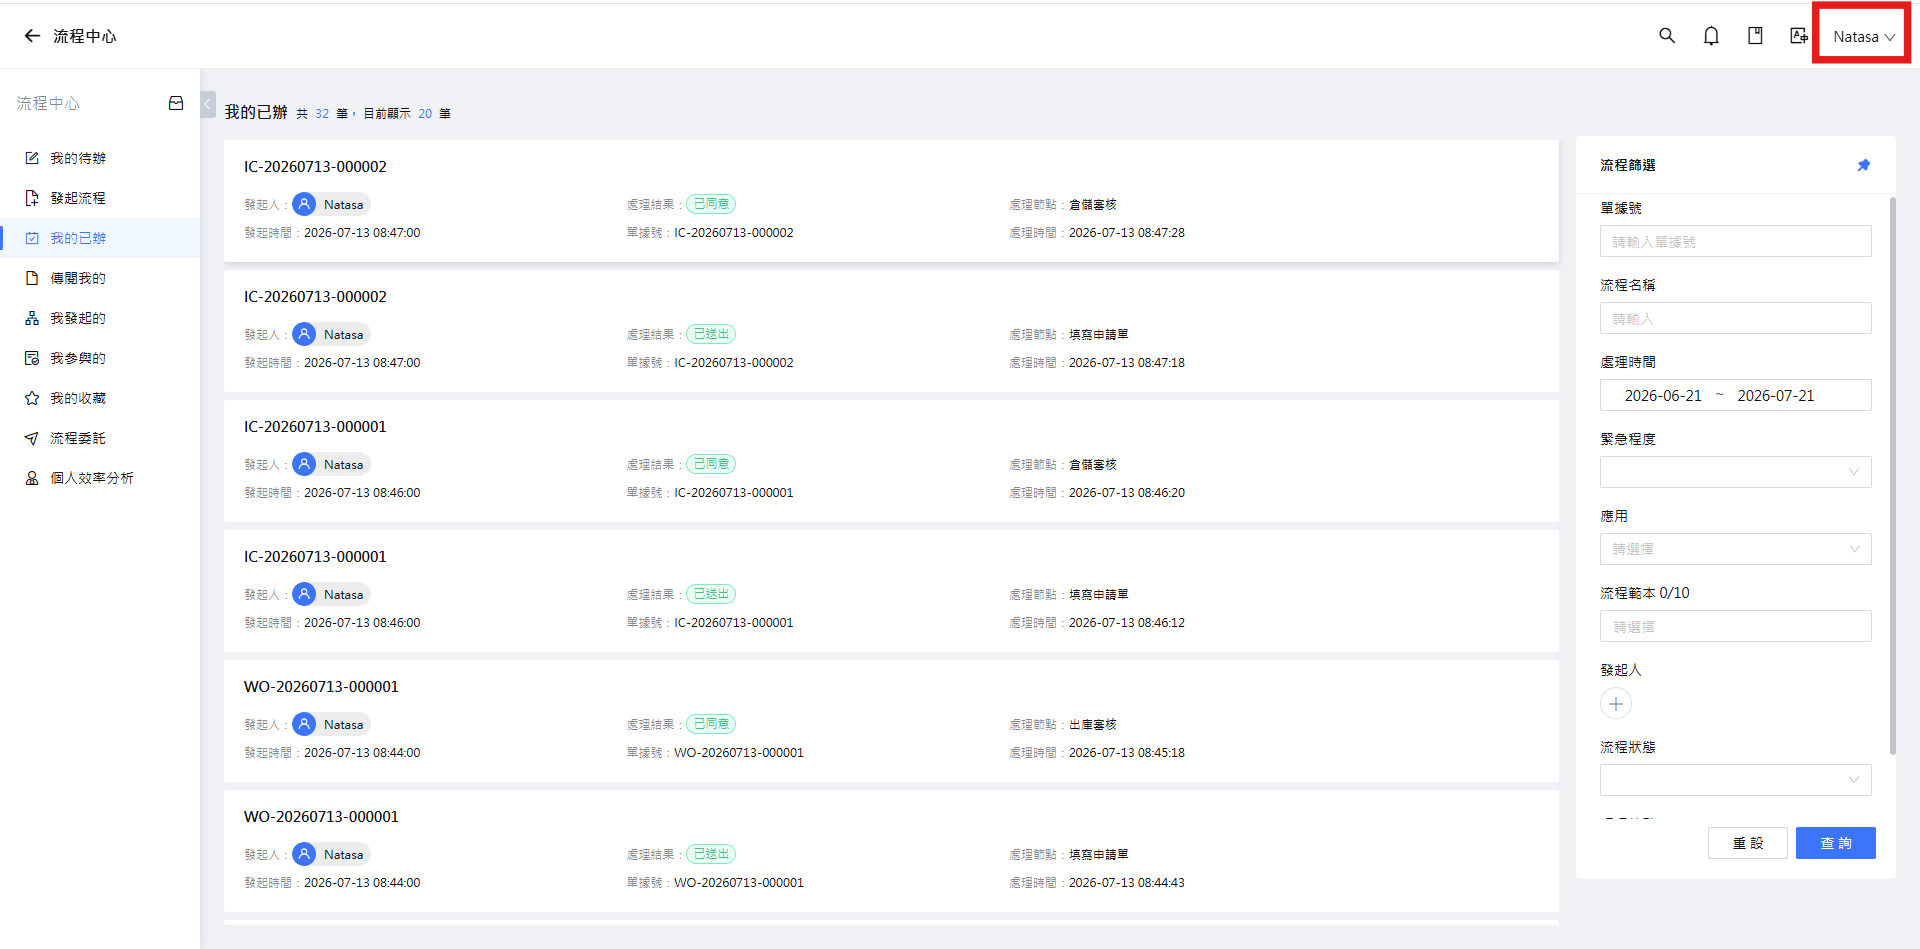Viewport: 1920px width, 949px height.
Task: Open the search magnifier icon
Action: [x=1667, y=36]
